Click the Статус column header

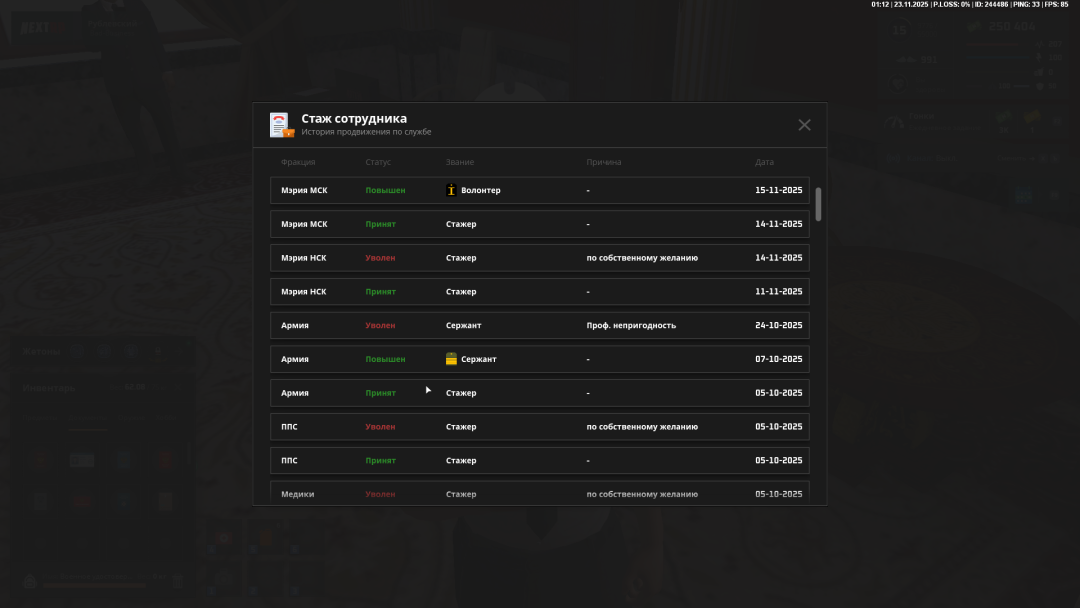[378, 162]
